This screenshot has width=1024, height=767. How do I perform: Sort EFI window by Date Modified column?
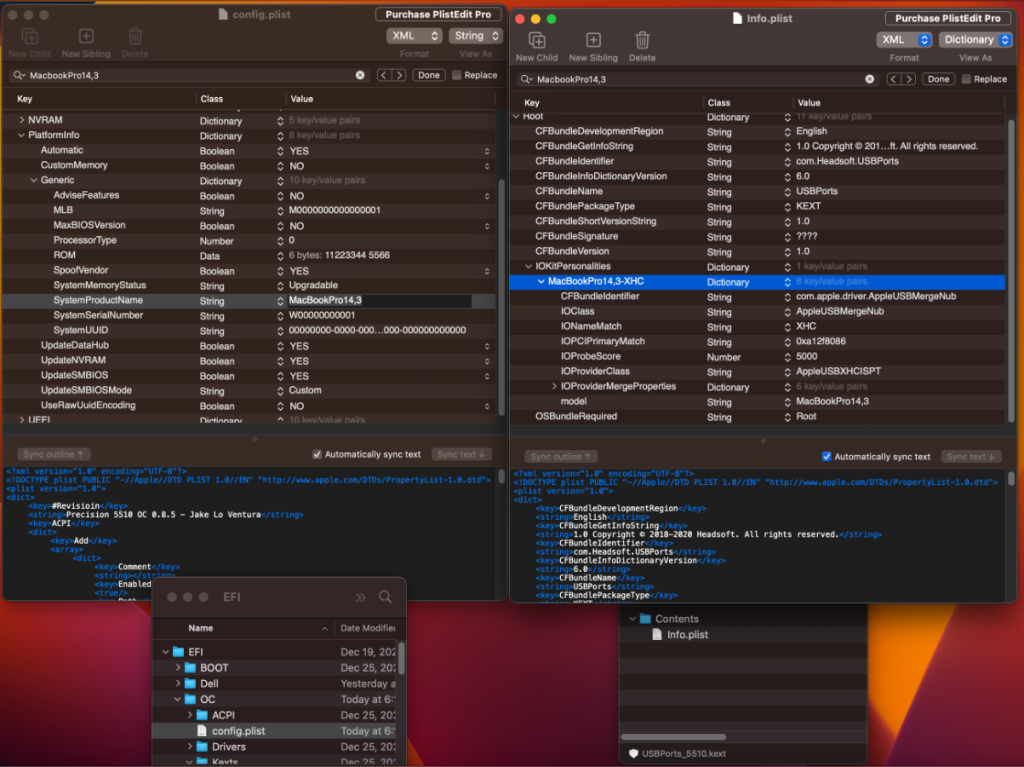[x=368, y=628]
